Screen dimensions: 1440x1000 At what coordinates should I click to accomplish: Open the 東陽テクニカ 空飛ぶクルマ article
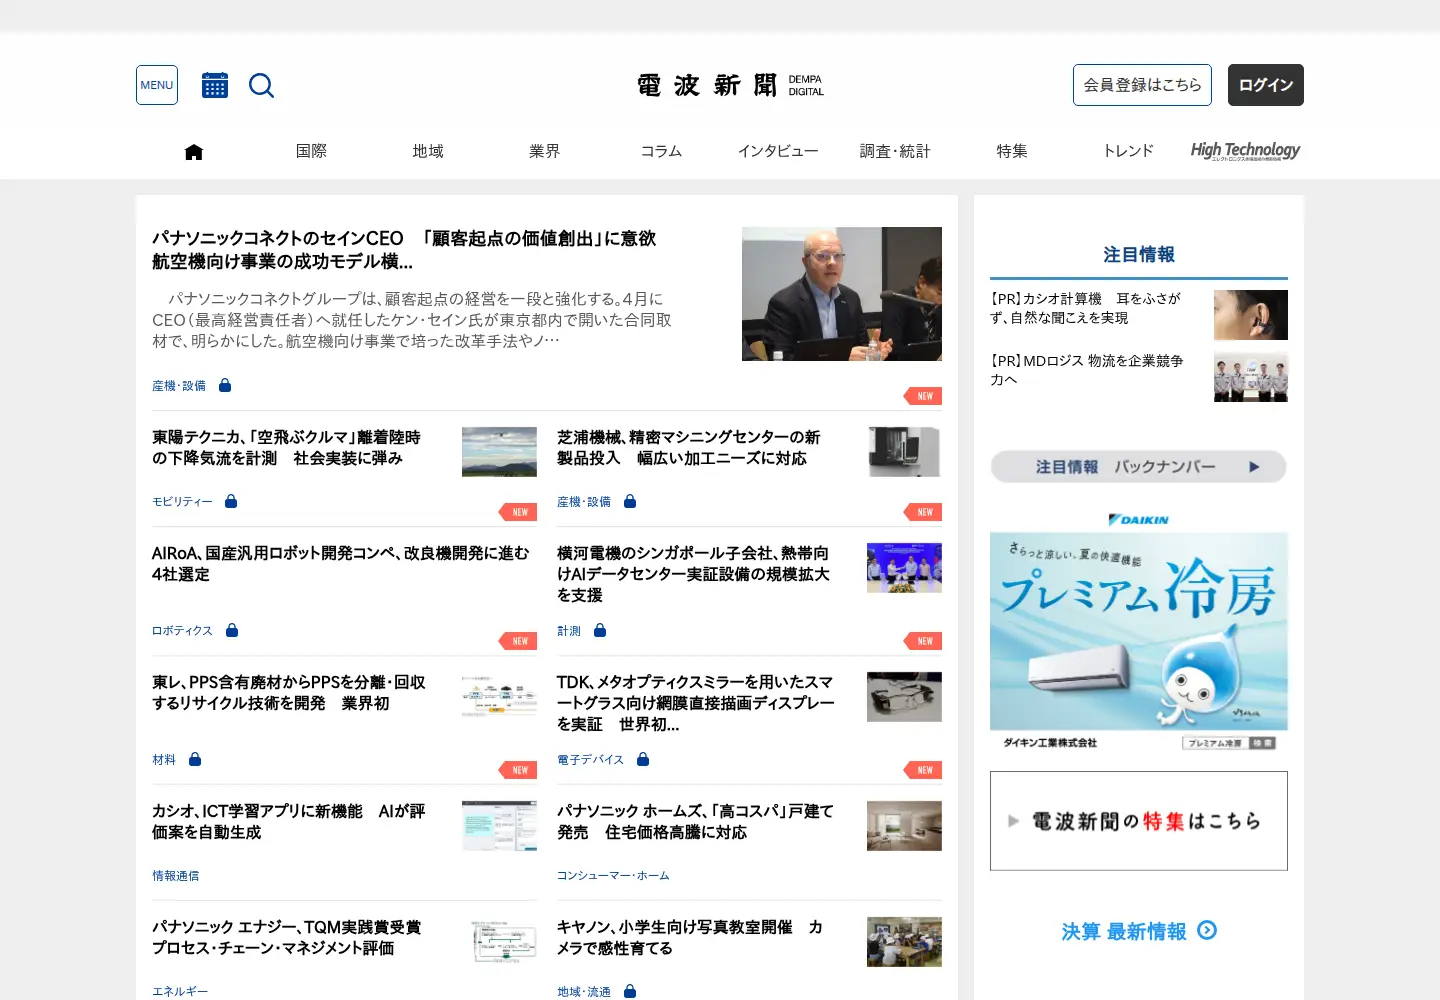[x=286, y=448]
